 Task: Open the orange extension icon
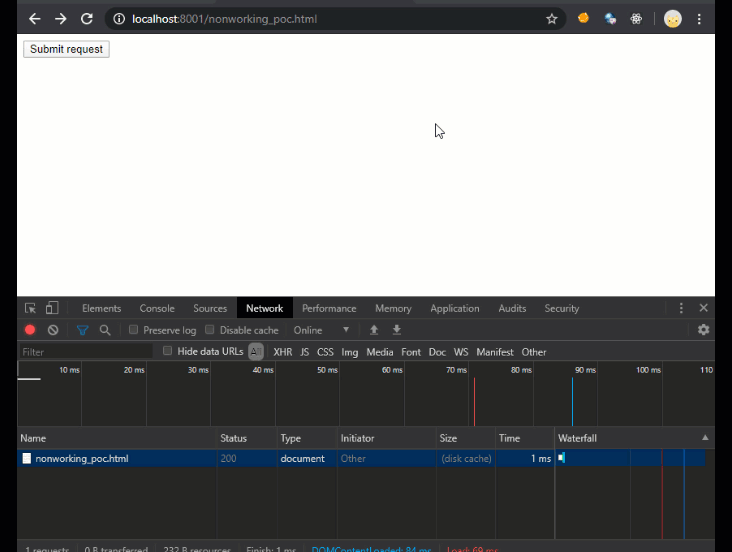coord(583,18)
